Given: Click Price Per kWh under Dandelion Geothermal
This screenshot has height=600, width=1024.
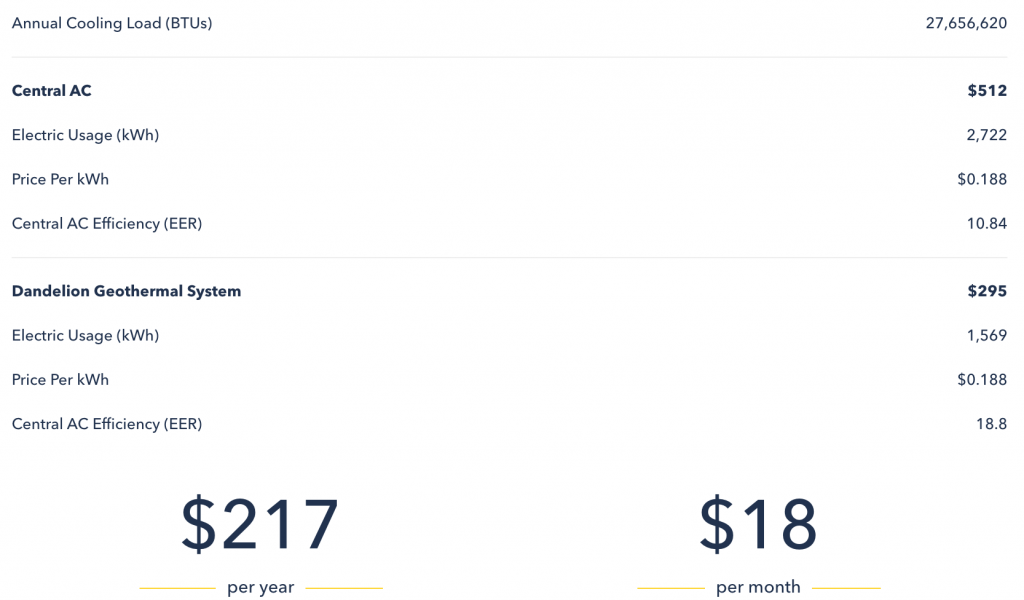Looking at the screenshot, I should (60, 380).
